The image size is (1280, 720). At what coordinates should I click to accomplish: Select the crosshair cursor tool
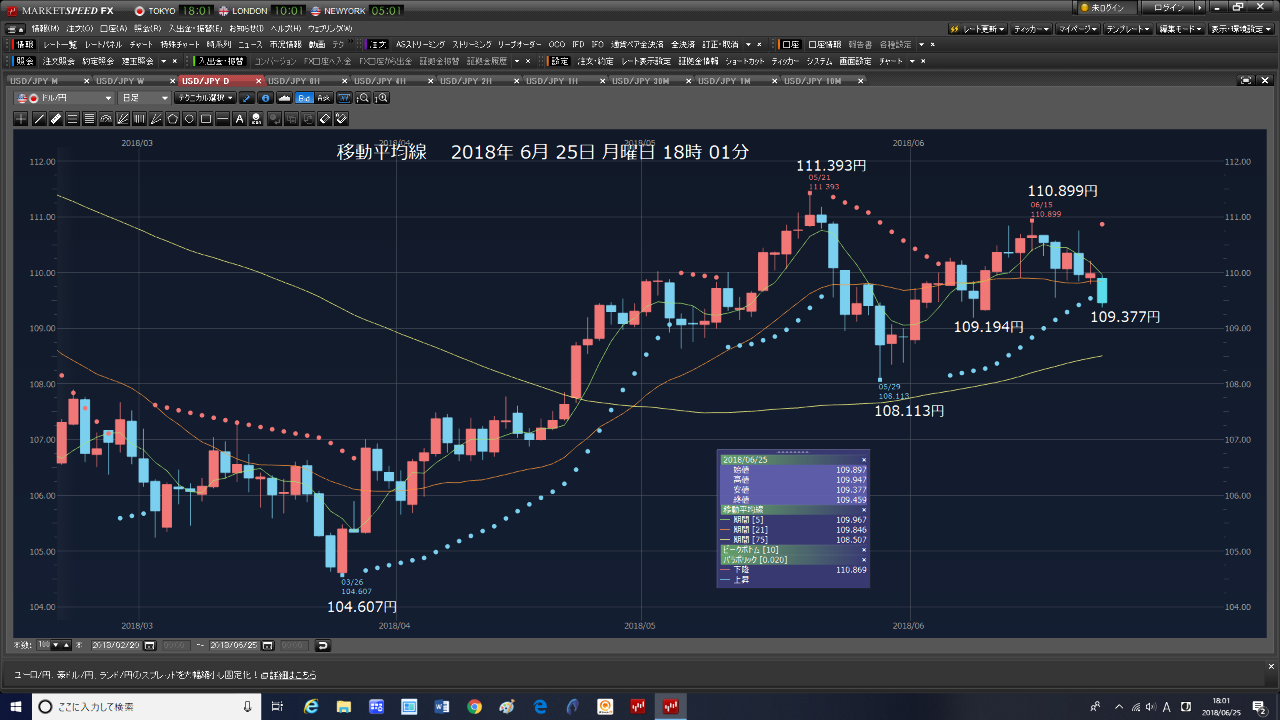[x=22, y=119]
